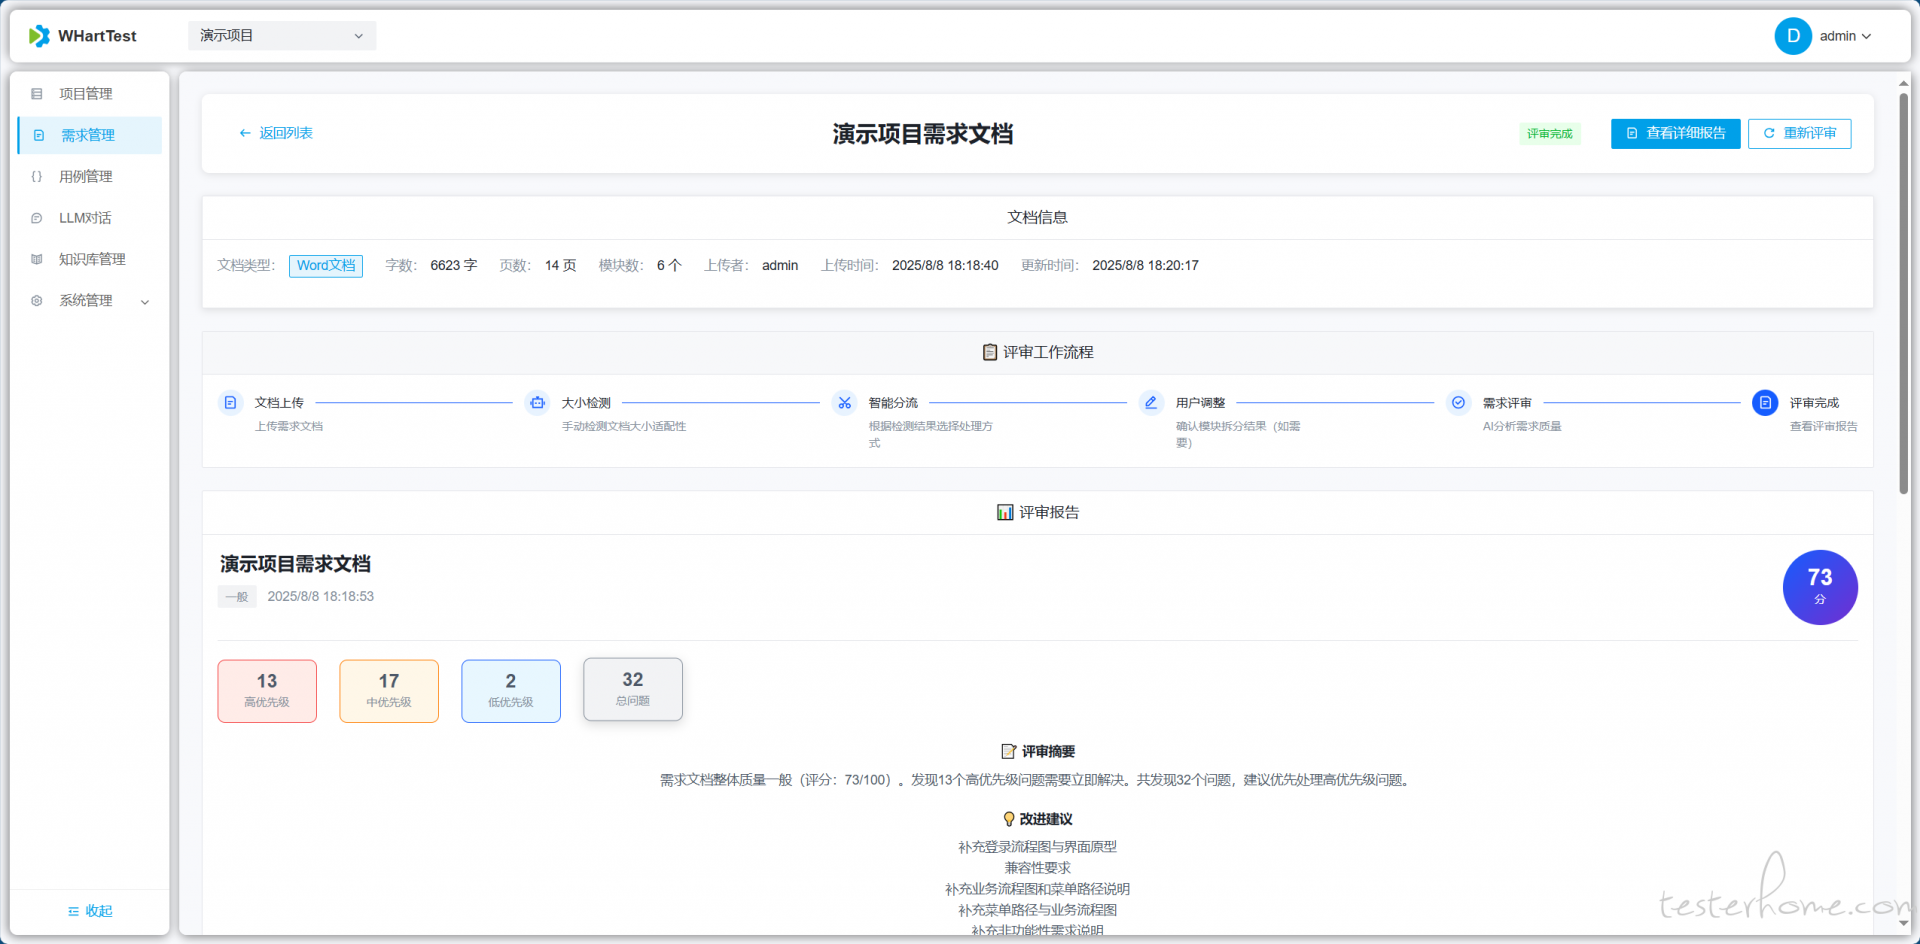
Task: Click the 用户调整 pencil step icon
Action: tap(1151, 403)
